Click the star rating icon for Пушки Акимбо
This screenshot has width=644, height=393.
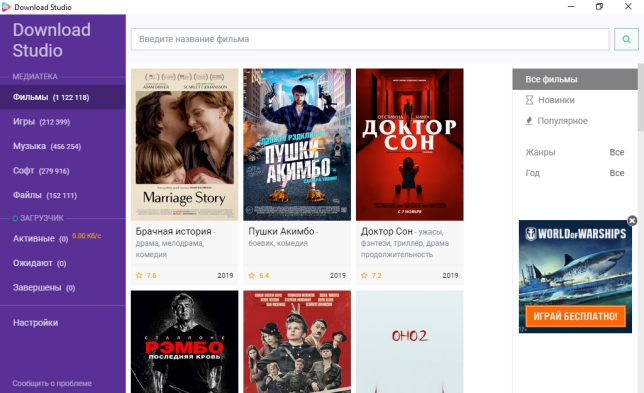252,276
